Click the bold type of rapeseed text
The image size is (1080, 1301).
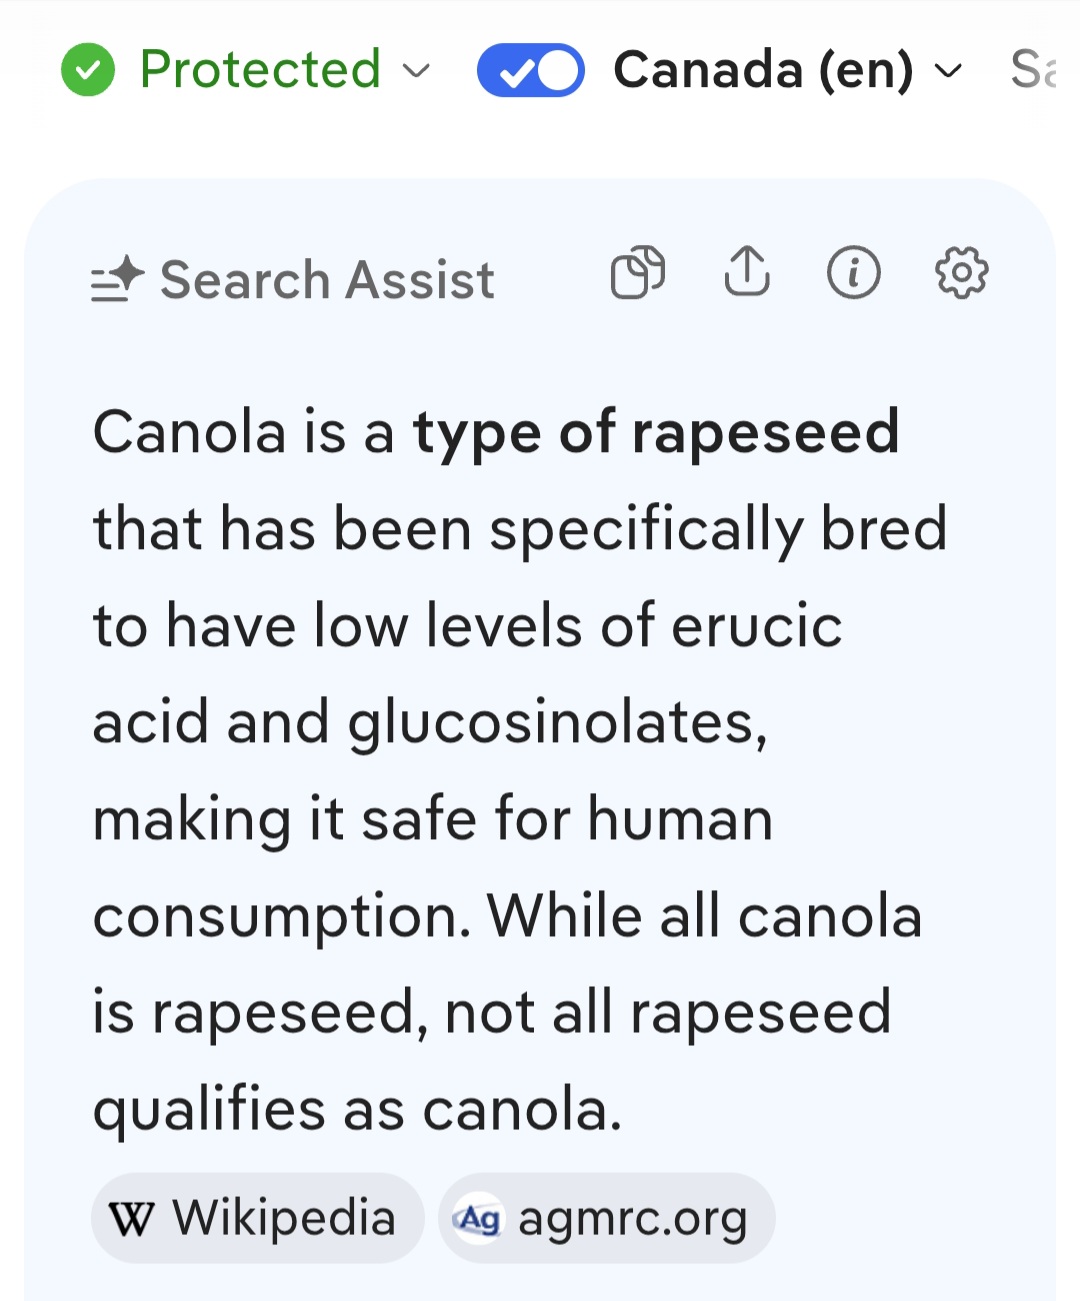(x=656, y=433)
